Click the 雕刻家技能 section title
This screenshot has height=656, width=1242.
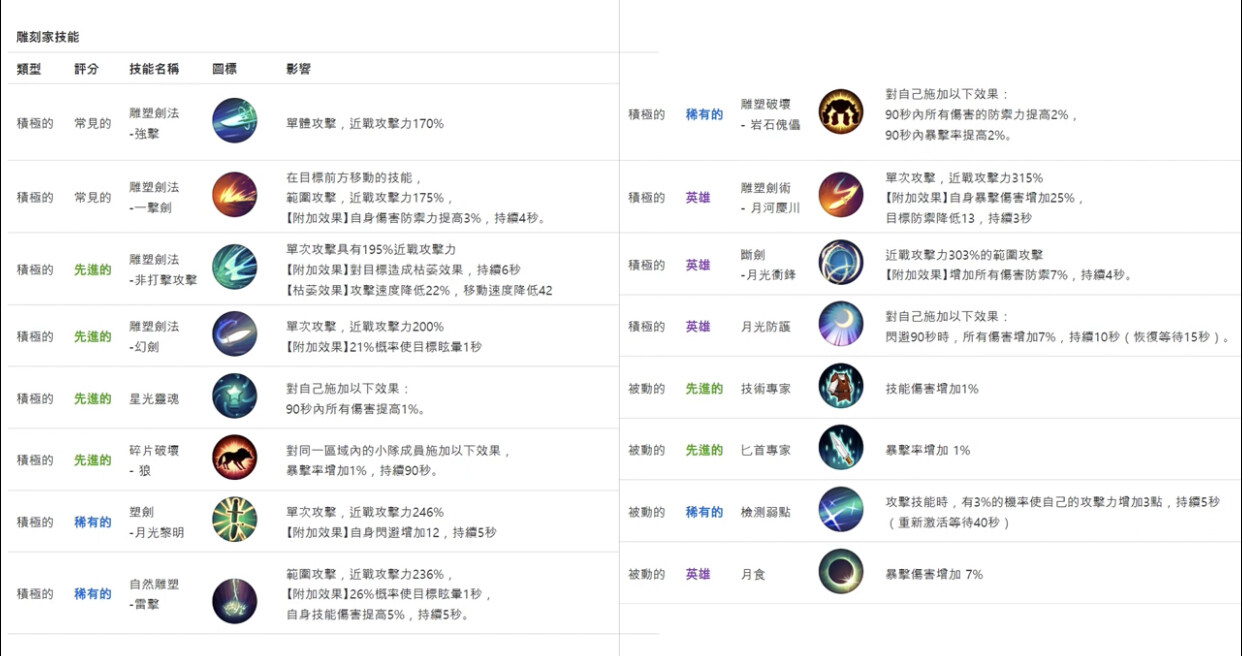[48, 37]
